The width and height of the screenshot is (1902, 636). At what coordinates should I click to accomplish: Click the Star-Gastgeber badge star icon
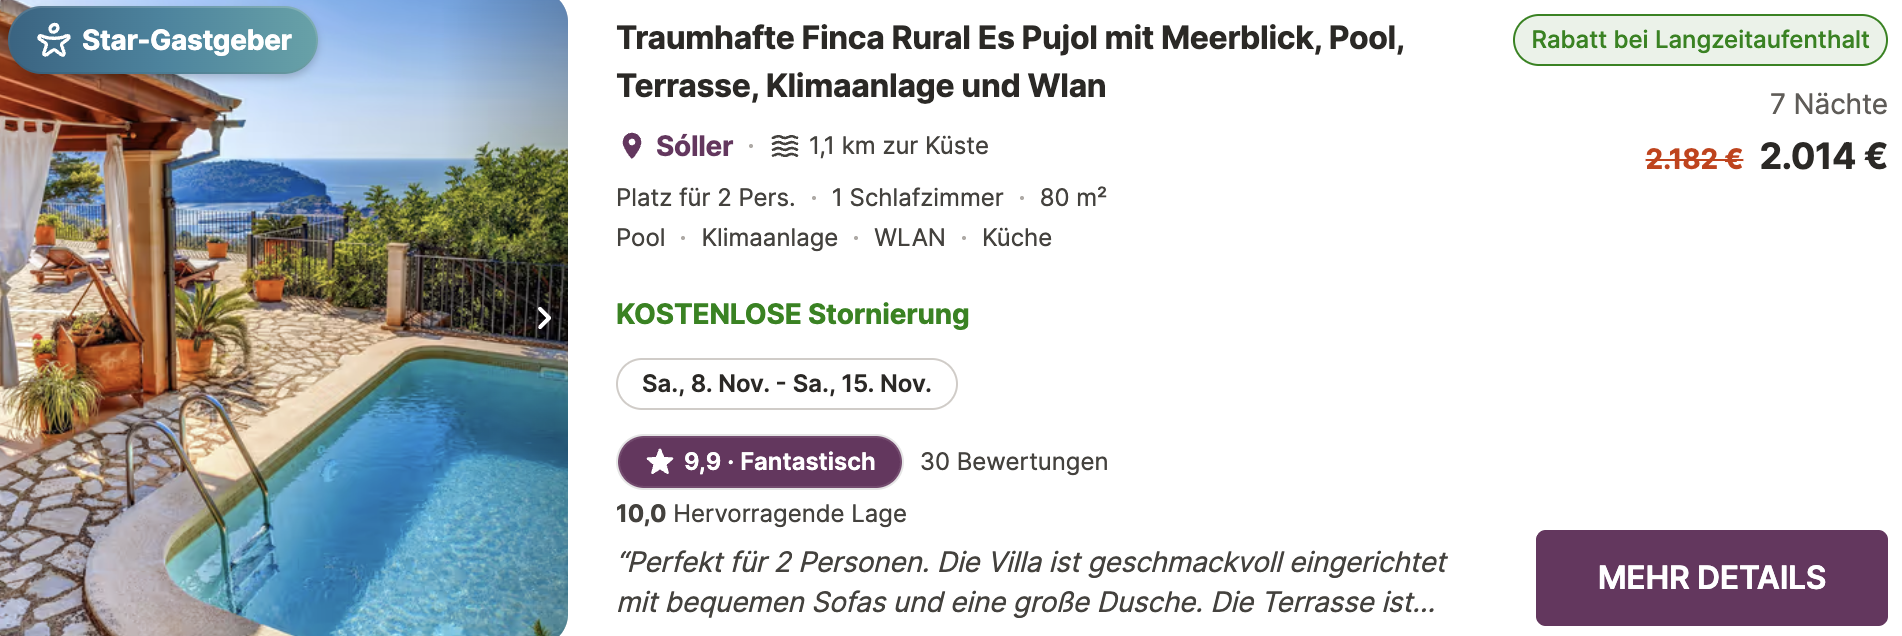[53, 40]
